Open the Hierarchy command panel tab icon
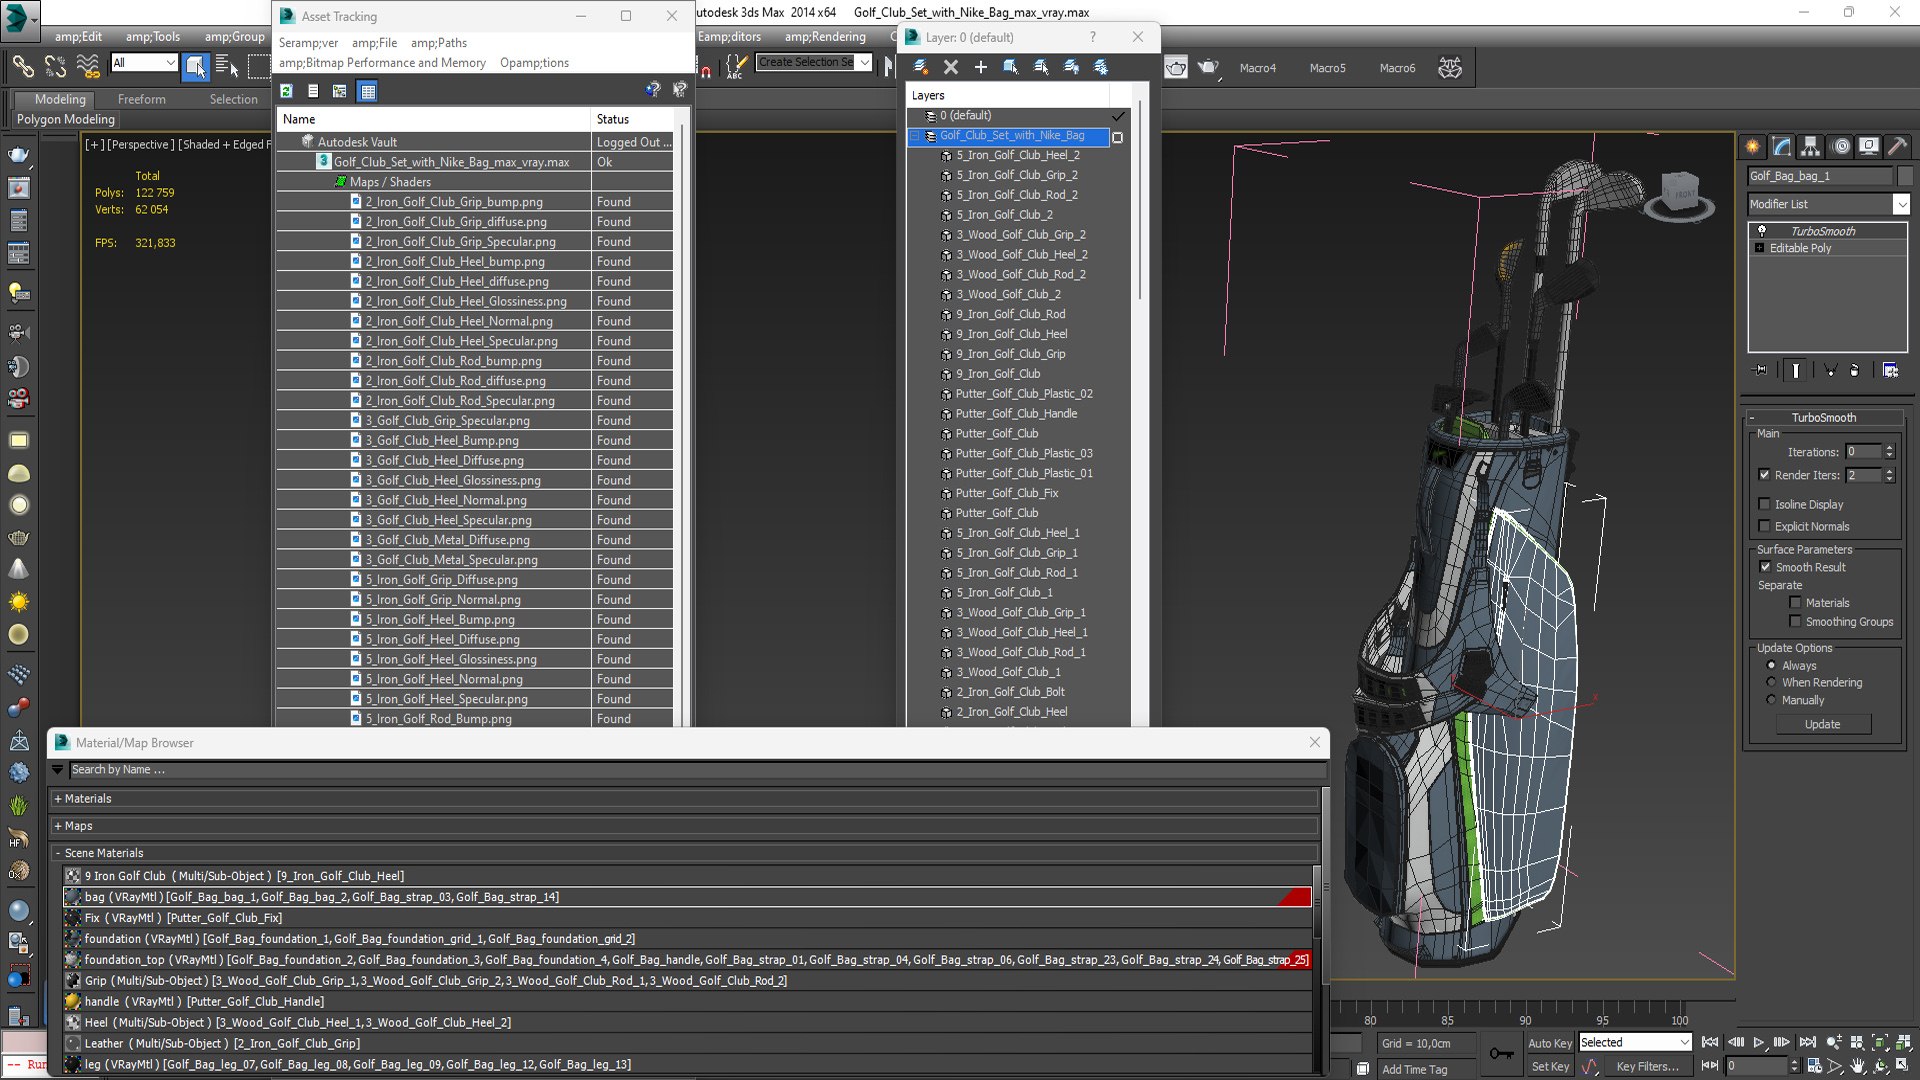This screenshot has height=1080, width=1920. click(x=1810, y=146)
